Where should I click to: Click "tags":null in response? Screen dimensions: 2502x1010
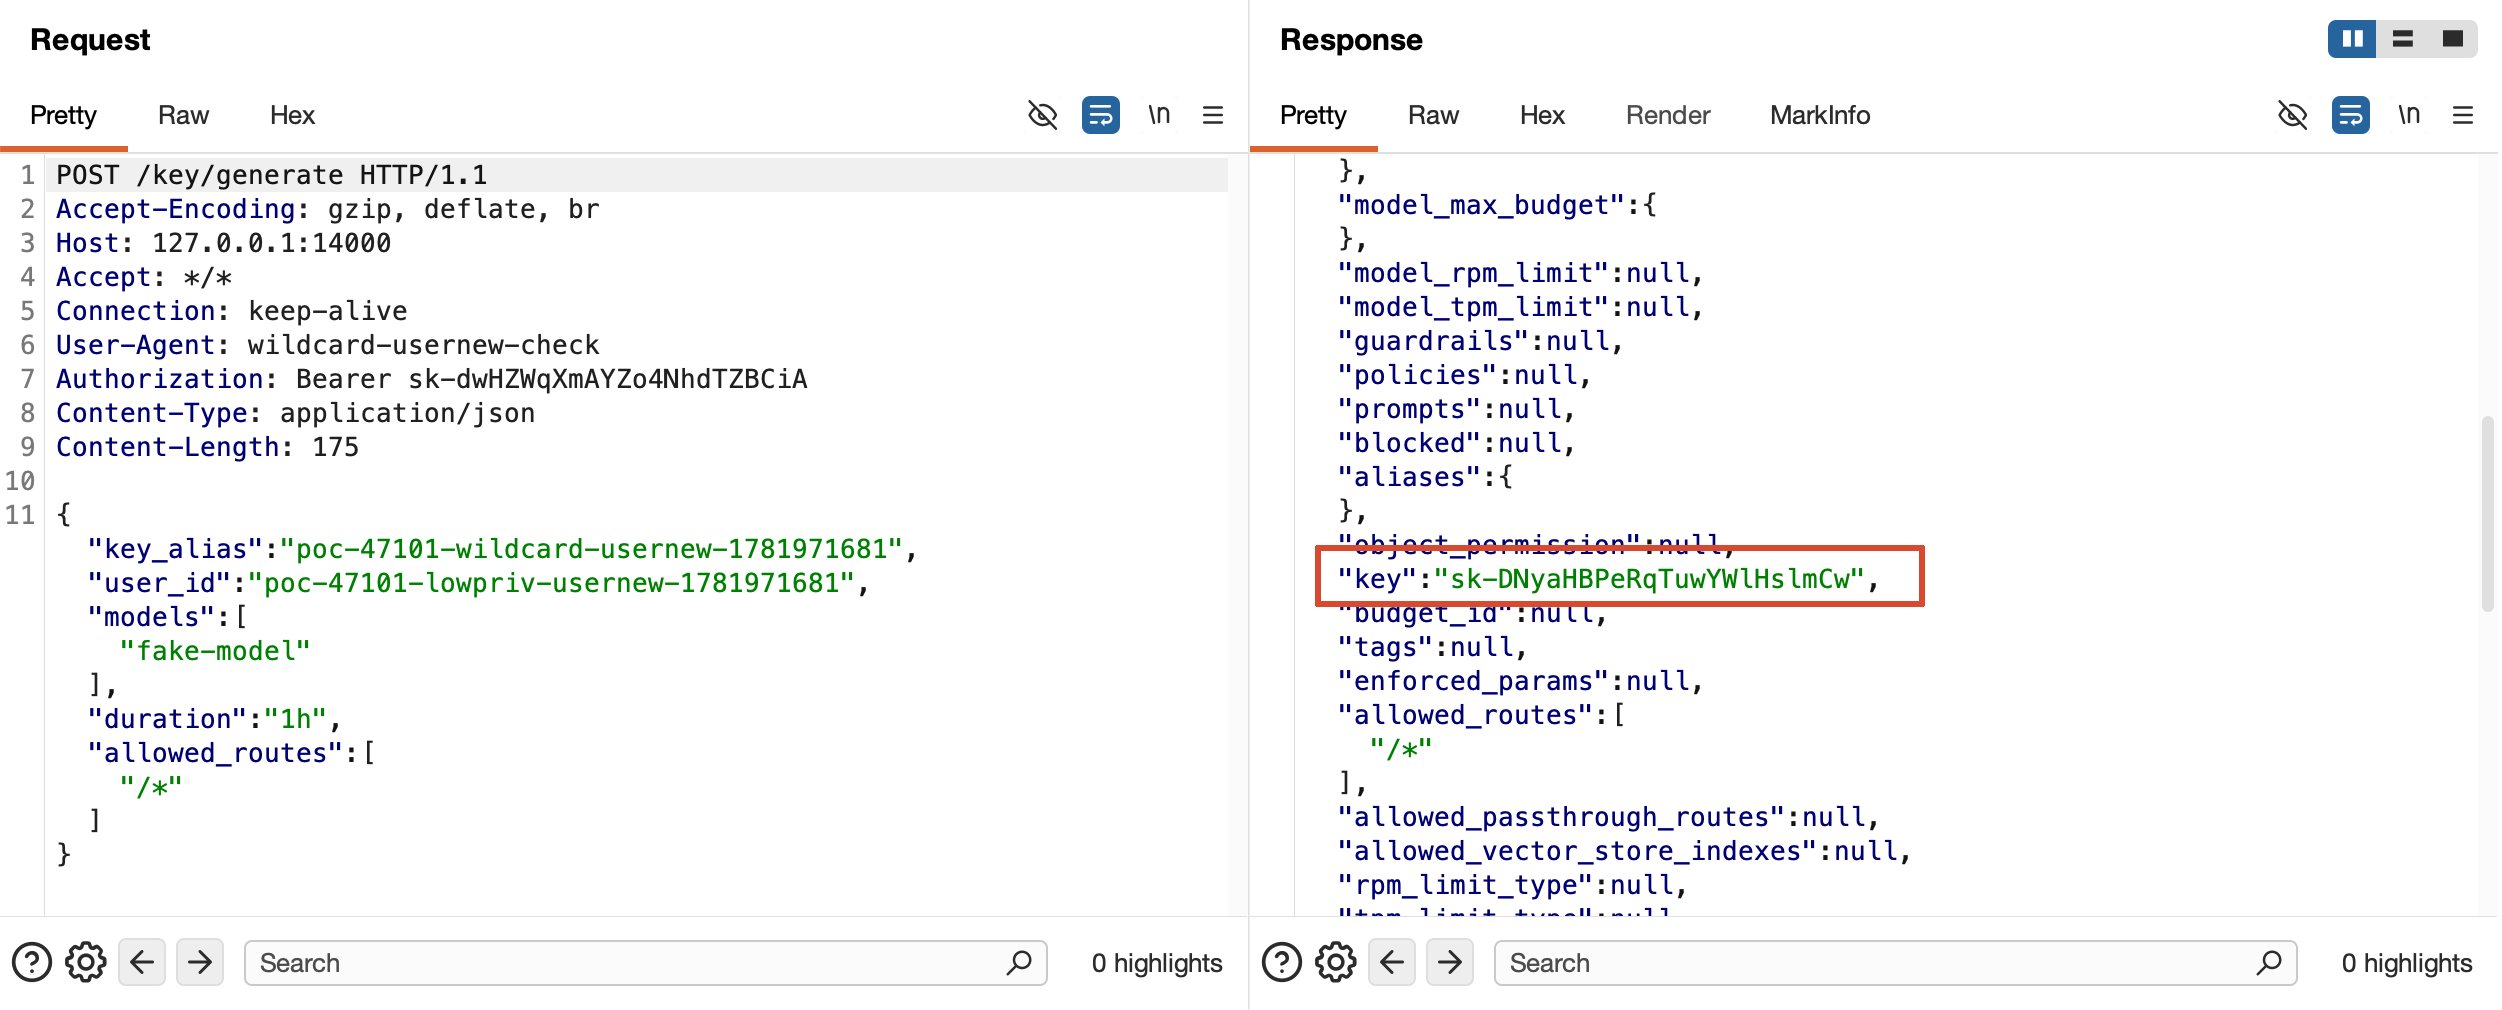tap(1432, 647)
